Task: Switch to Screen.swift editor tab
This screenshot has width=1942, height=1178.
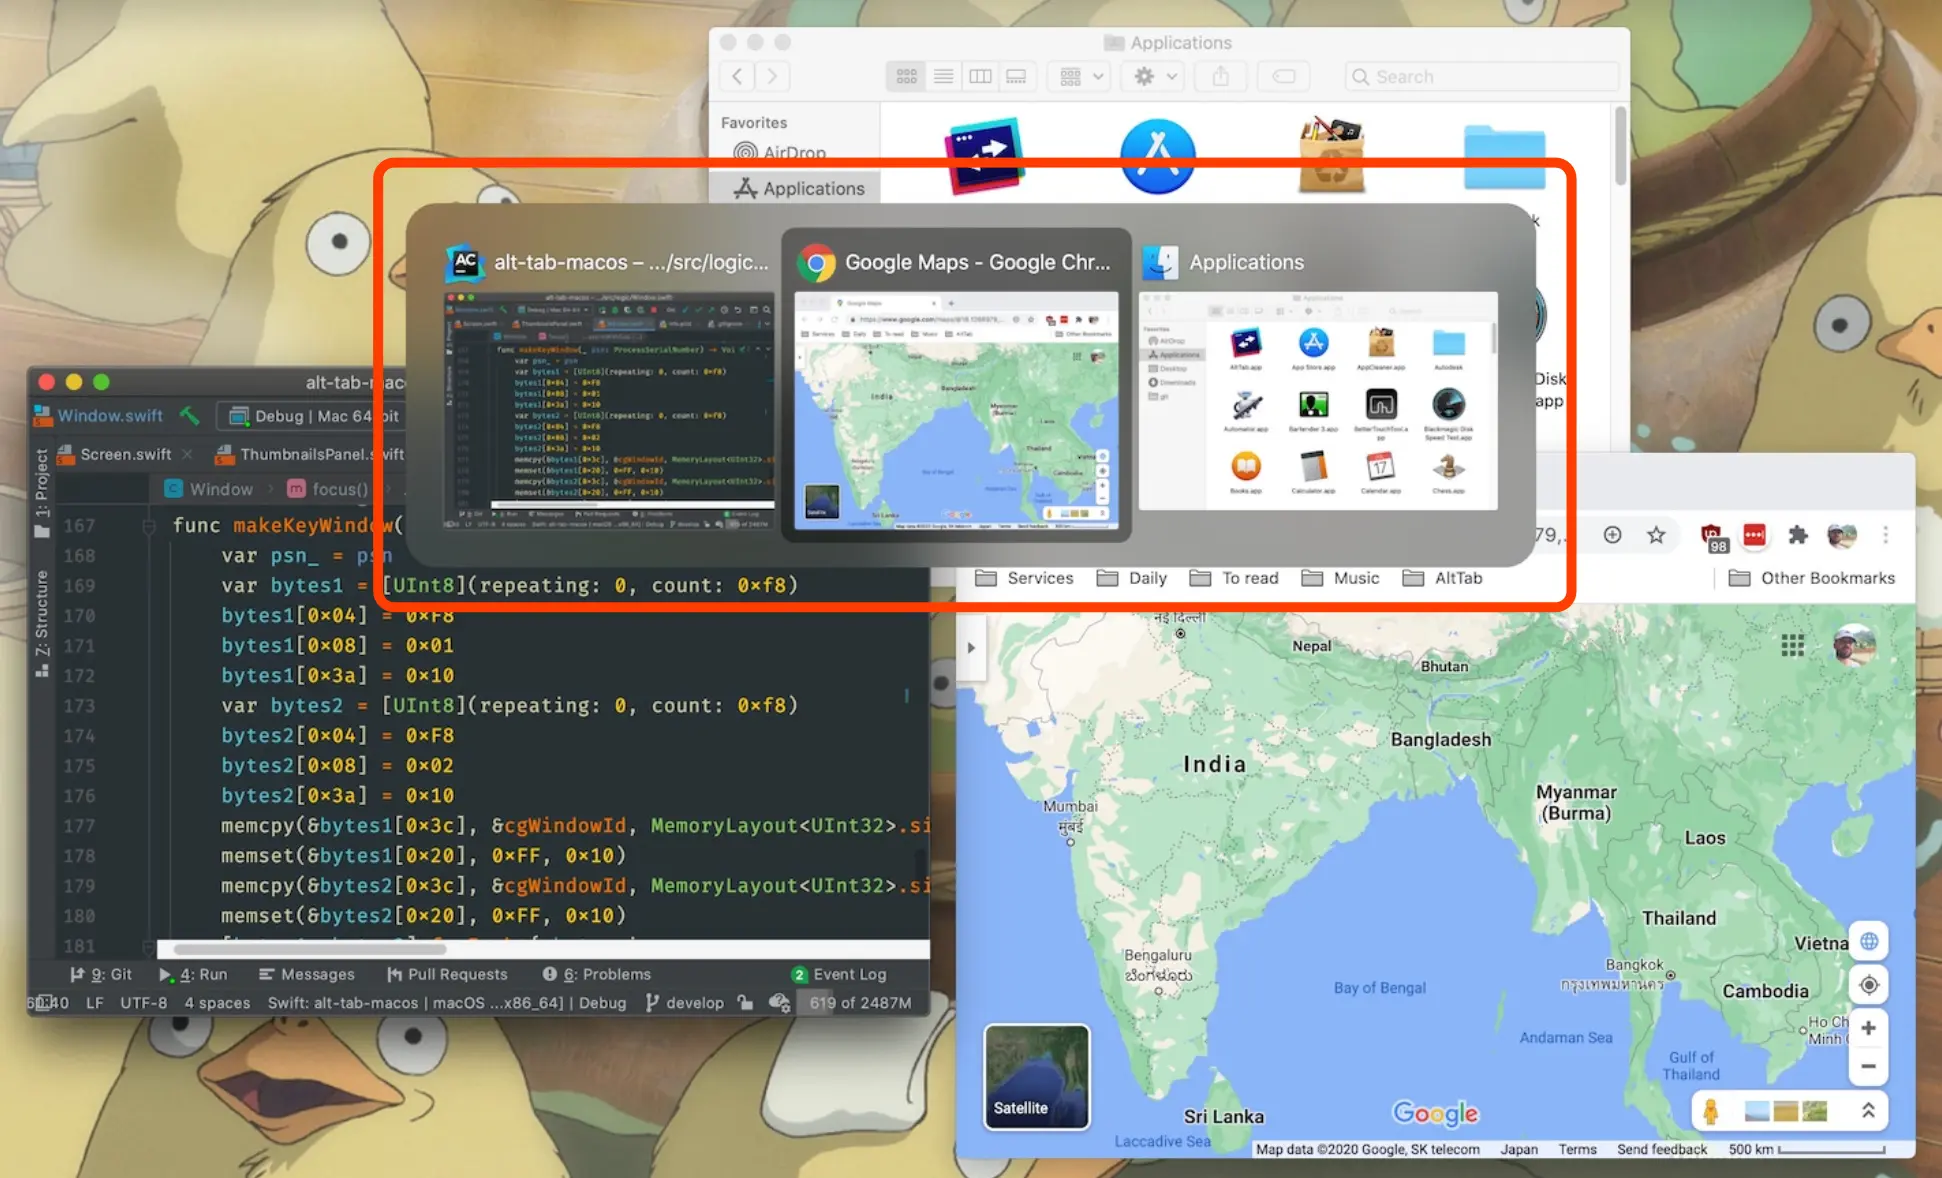Action: 115,454
